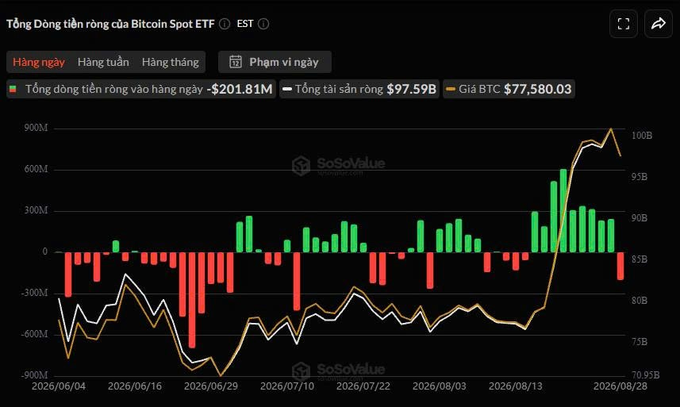This screenshot has height=407, width=680.
Task: Click the share arrow icon
Action: coord(658,23)
